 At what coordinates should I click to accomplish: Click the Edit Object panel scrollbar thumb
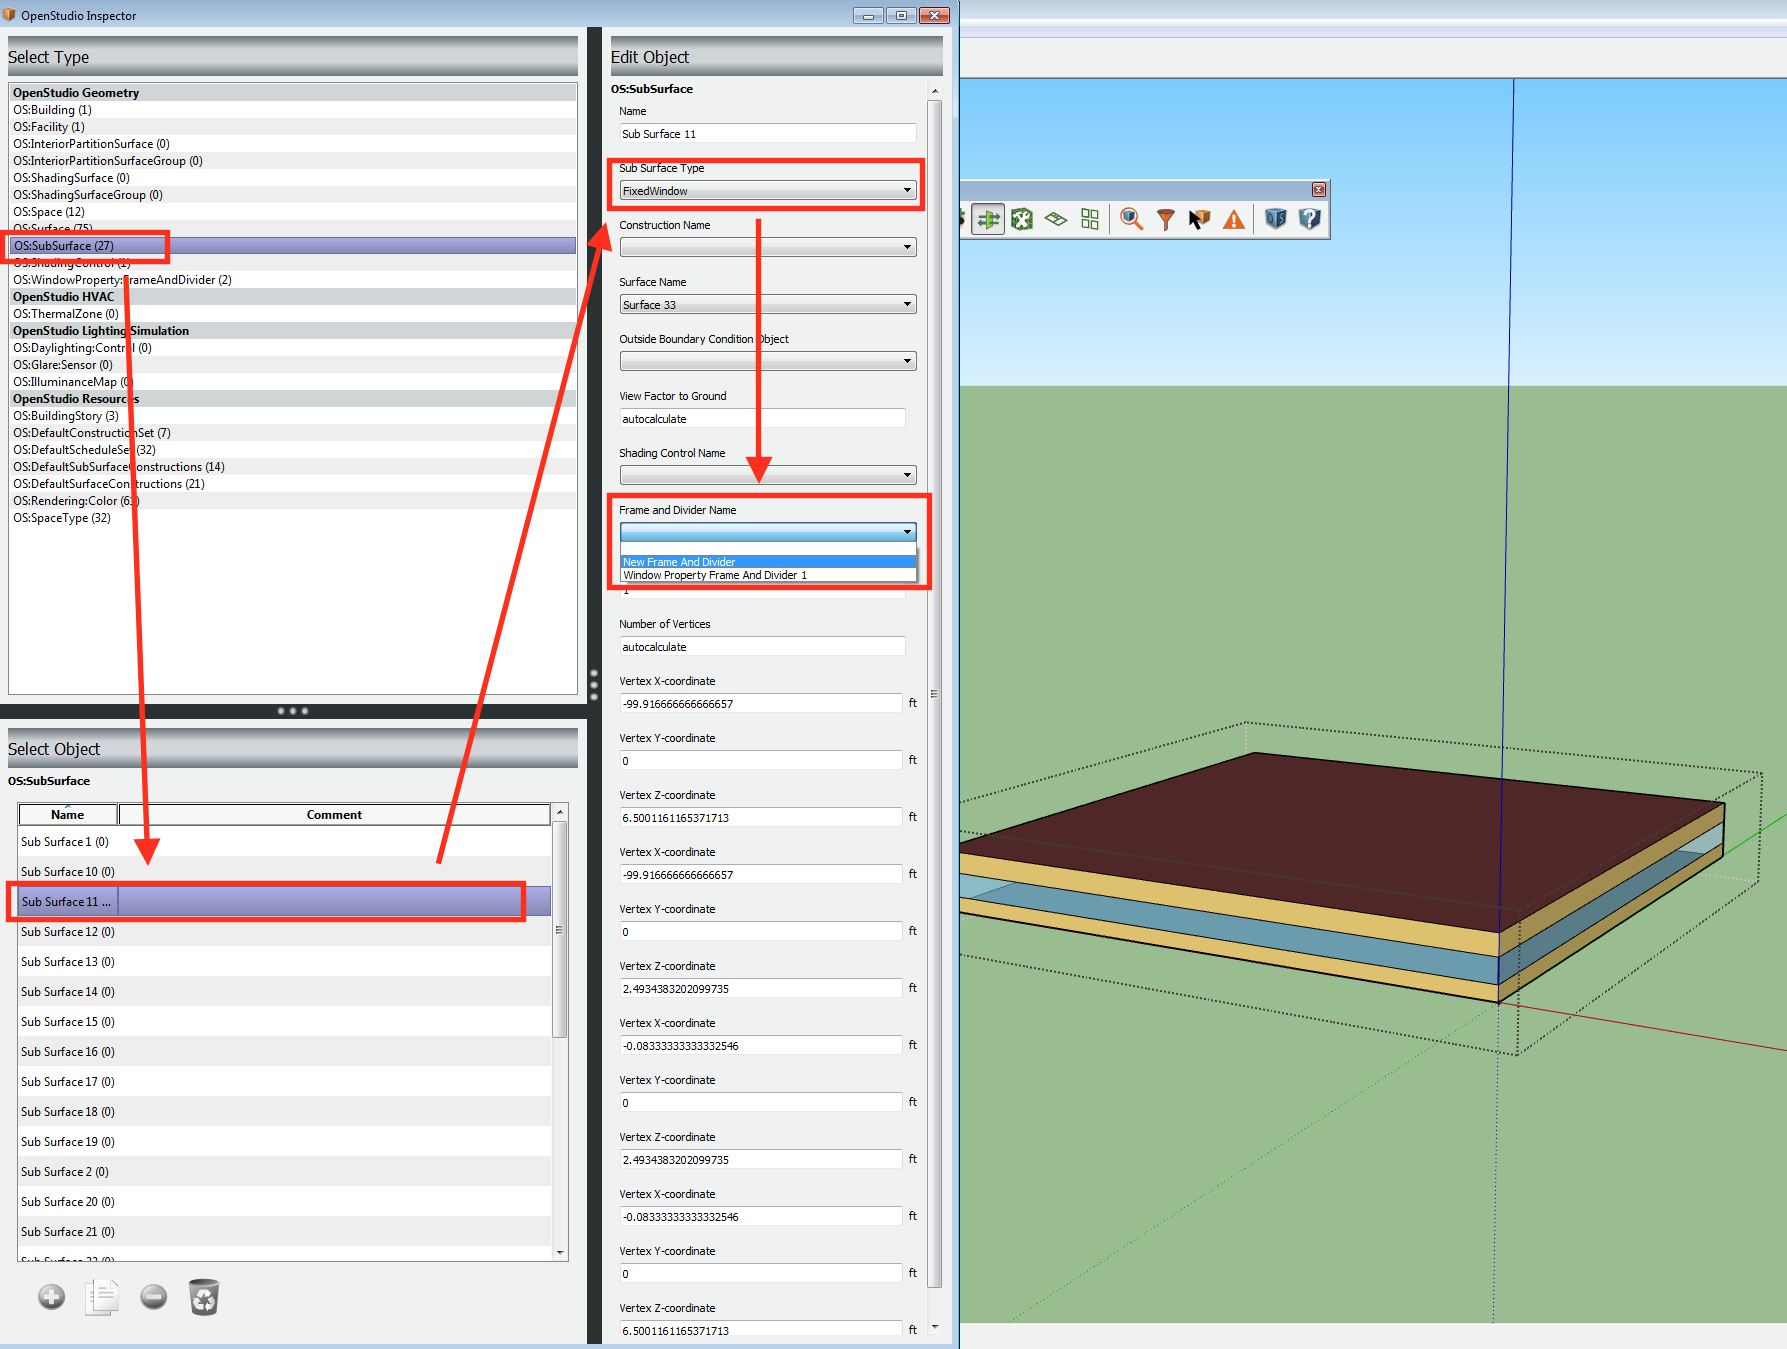tap(935, 693)
